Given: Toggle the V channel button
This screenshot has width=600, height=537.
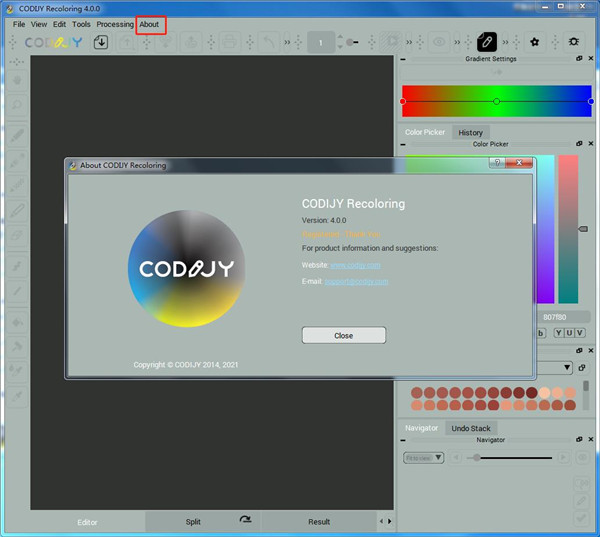Looking at the screenshot, I should [x=581, y=333].
